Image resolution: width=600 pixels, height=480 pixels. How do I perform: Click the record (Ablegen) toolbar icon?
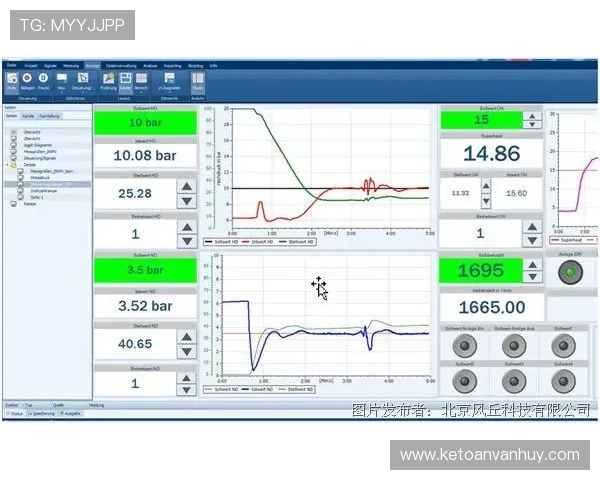coord(27,79)
